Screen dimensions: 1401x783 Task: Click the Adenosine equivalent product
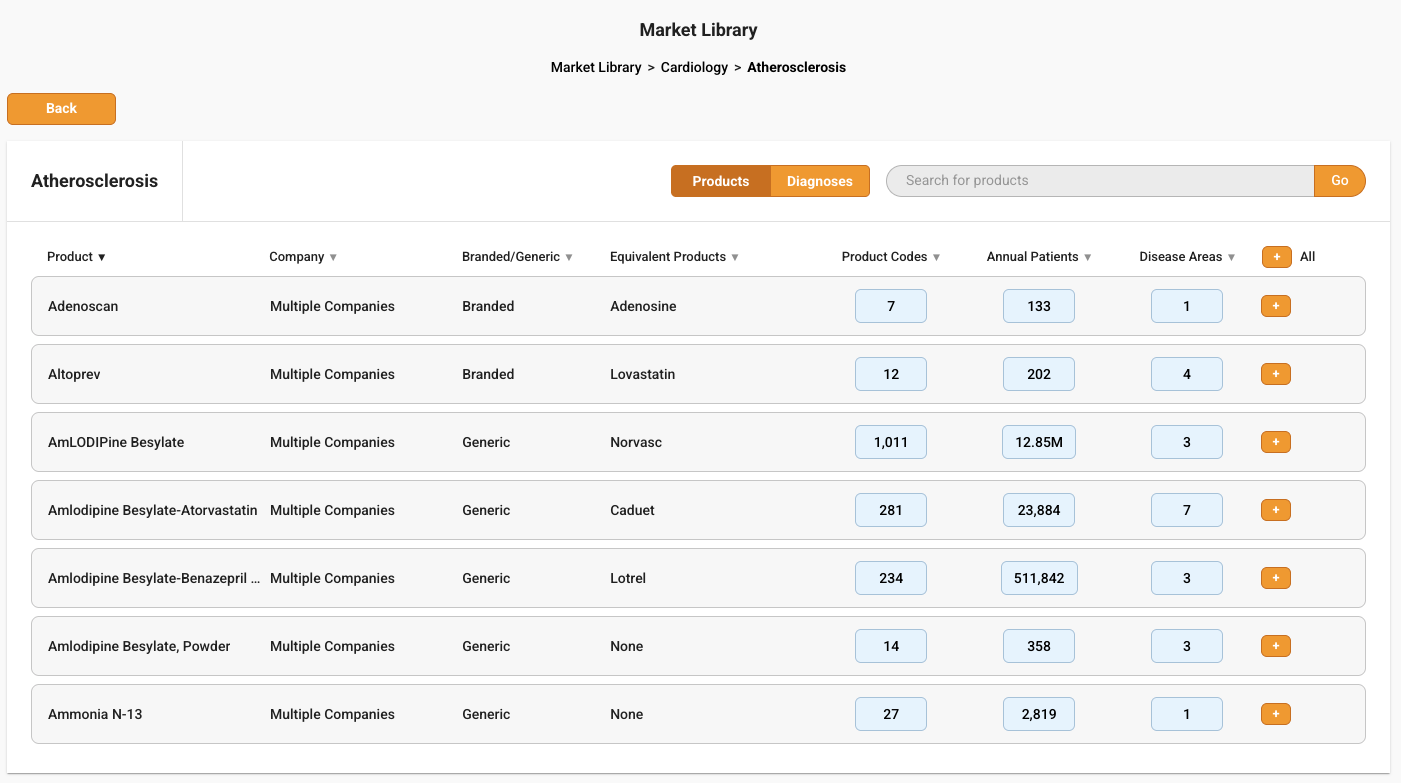[x=643, y=307]
